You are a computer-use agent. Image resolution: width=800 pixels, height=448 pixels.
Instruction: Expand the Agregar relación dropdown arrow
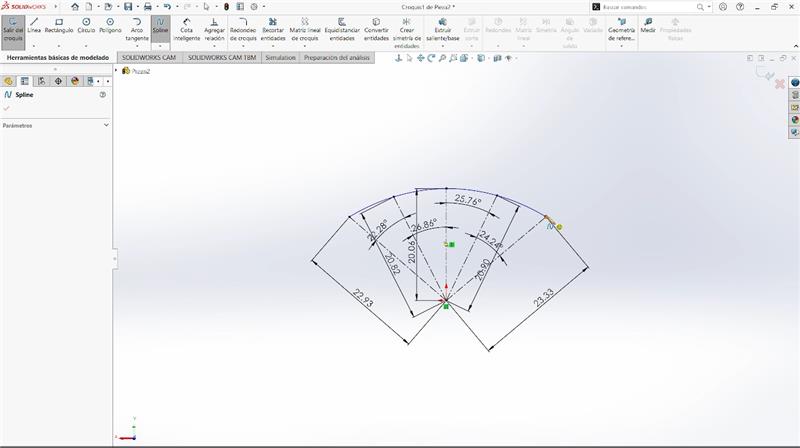(214, 46)
